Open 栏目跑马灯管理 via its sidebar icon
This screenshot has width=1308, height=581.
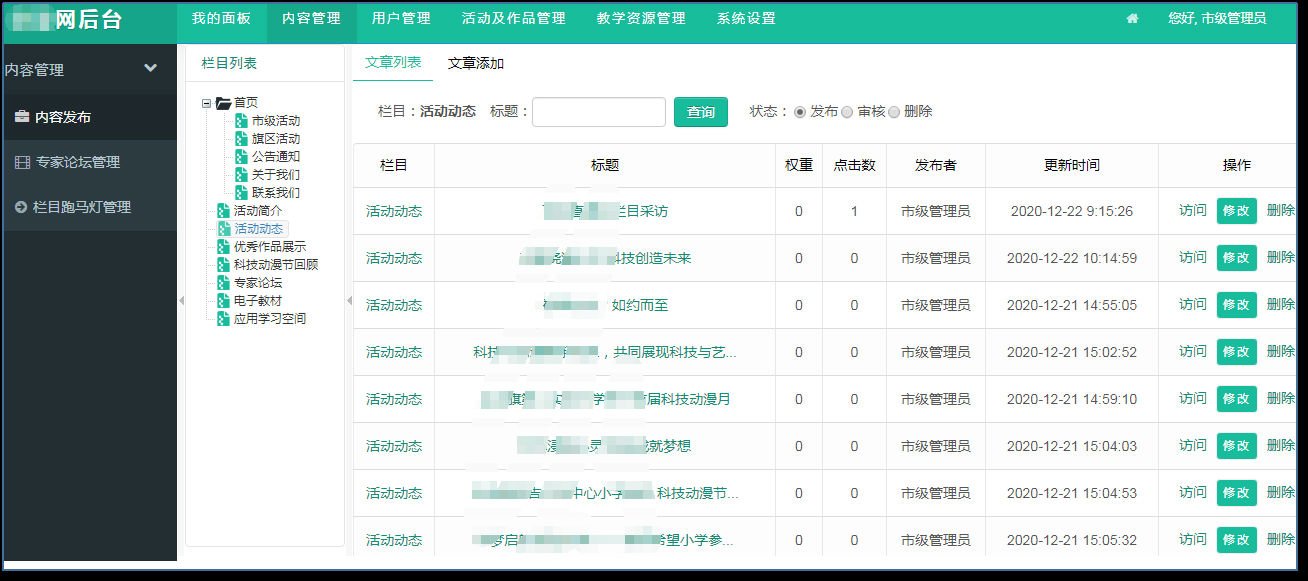(x=21, y=205)
